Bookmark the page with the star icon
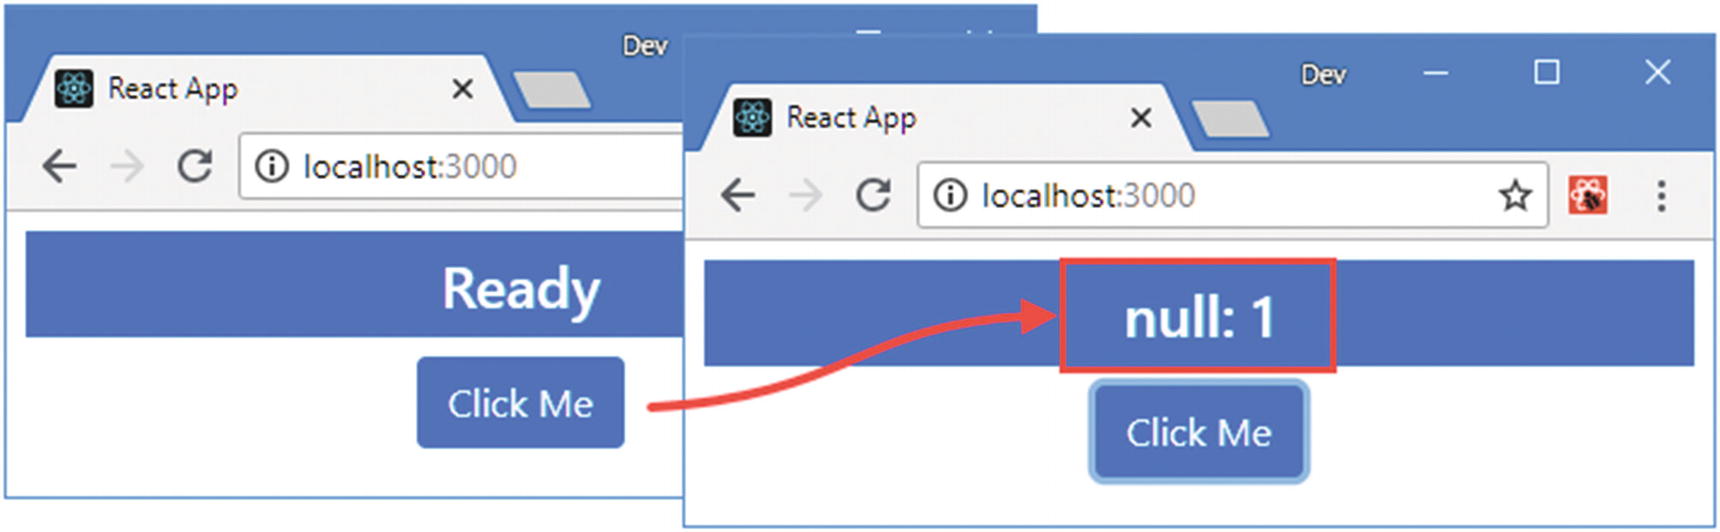The height and width of the screenshot is (532, 1720). pos(1515,195)
